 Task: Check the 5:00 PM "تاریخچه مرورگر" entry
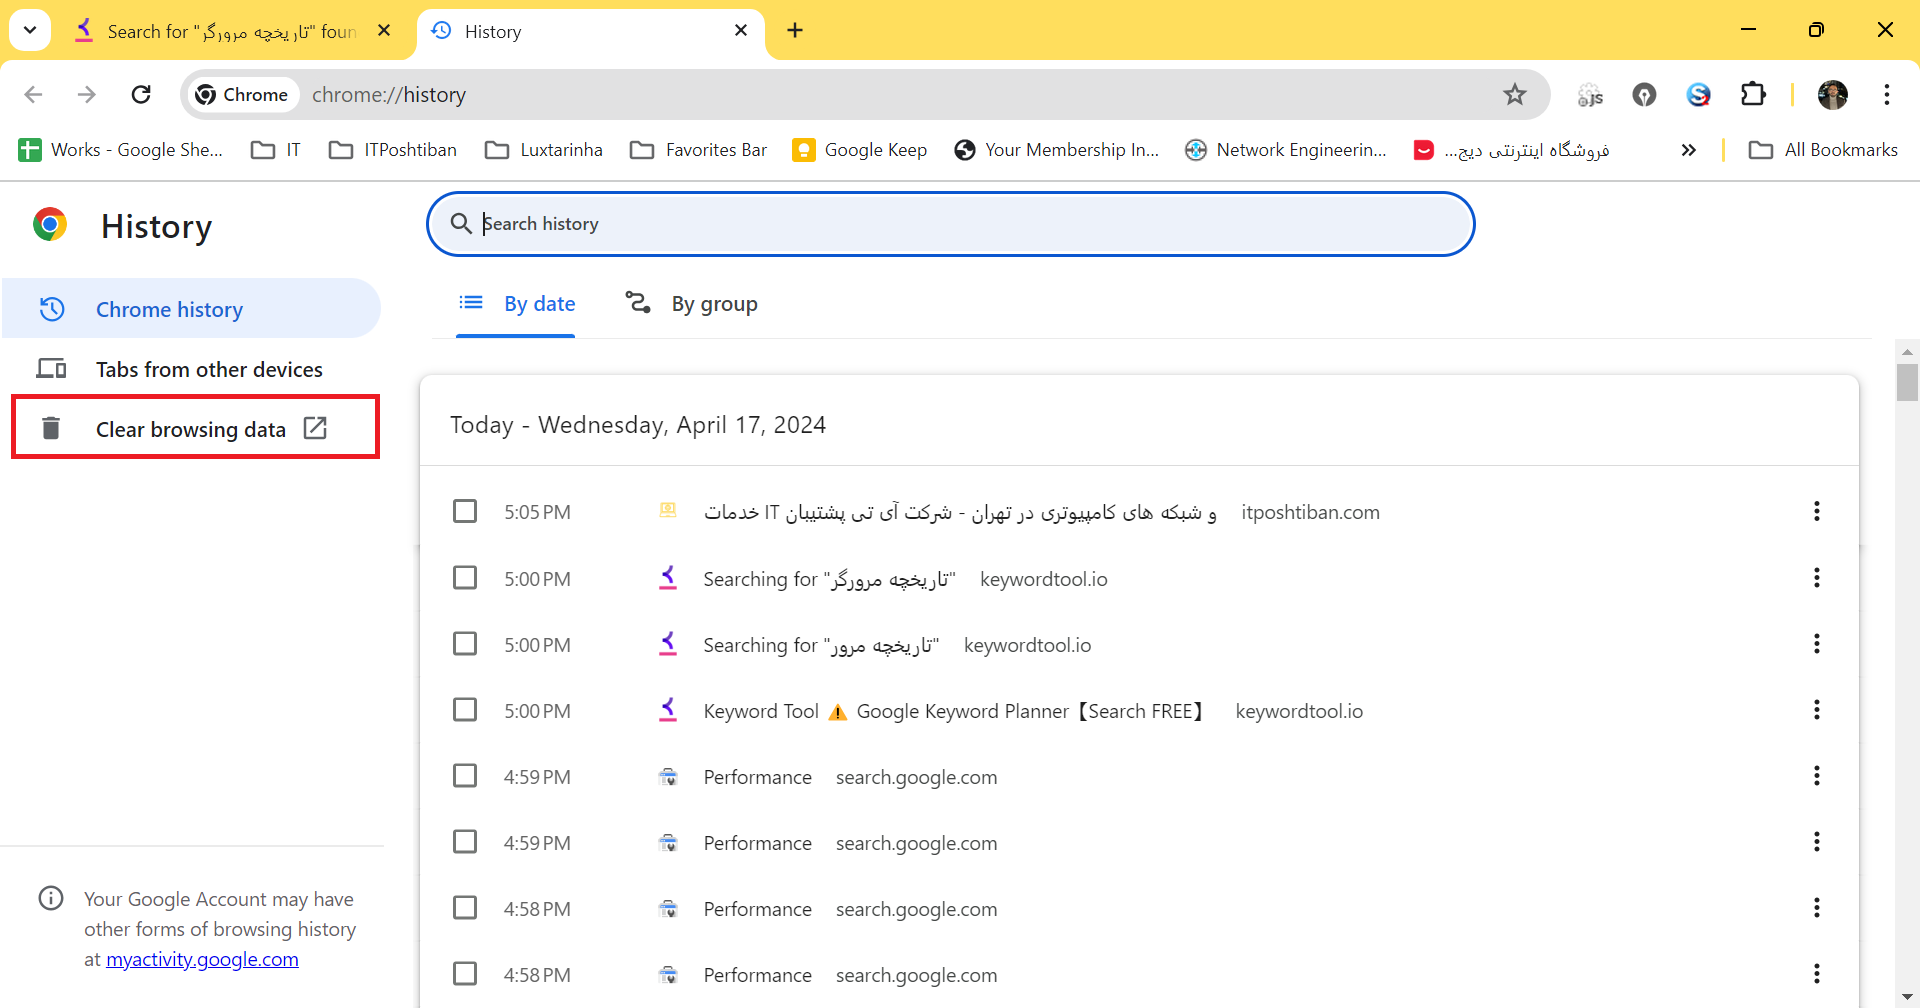click(x=465, y=577)
